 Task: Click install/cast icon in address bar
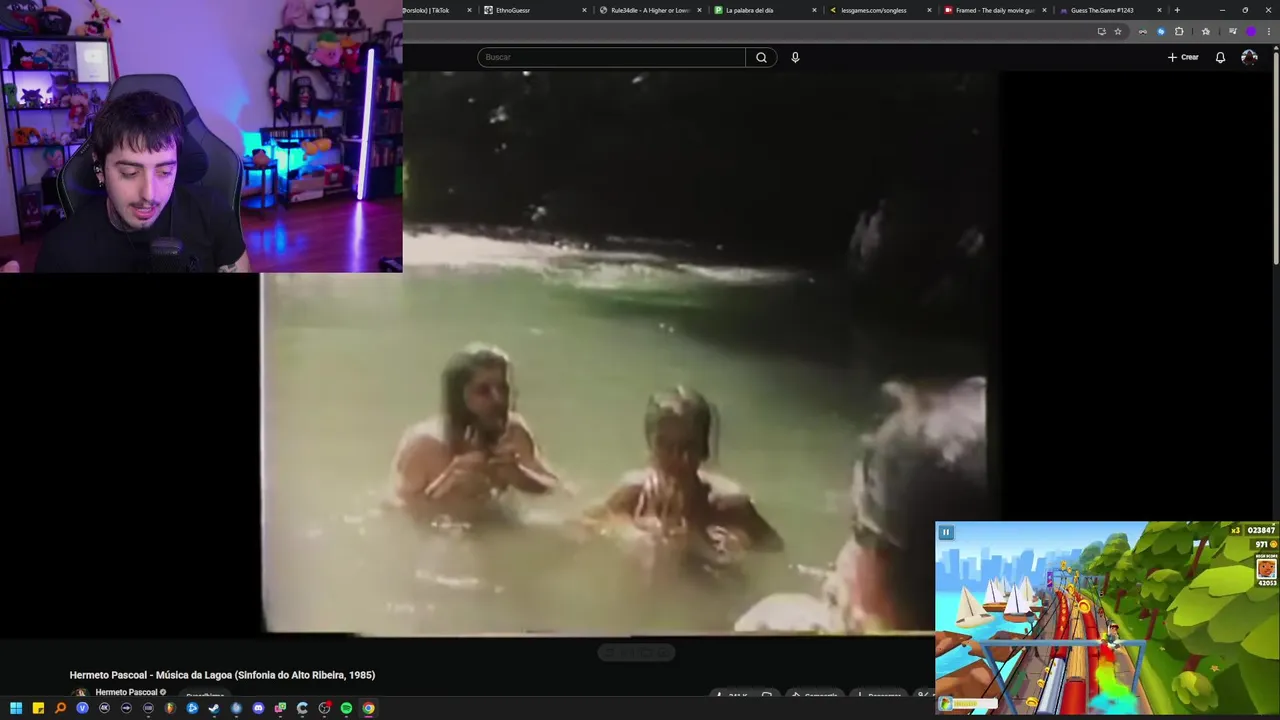[1102, 31]
